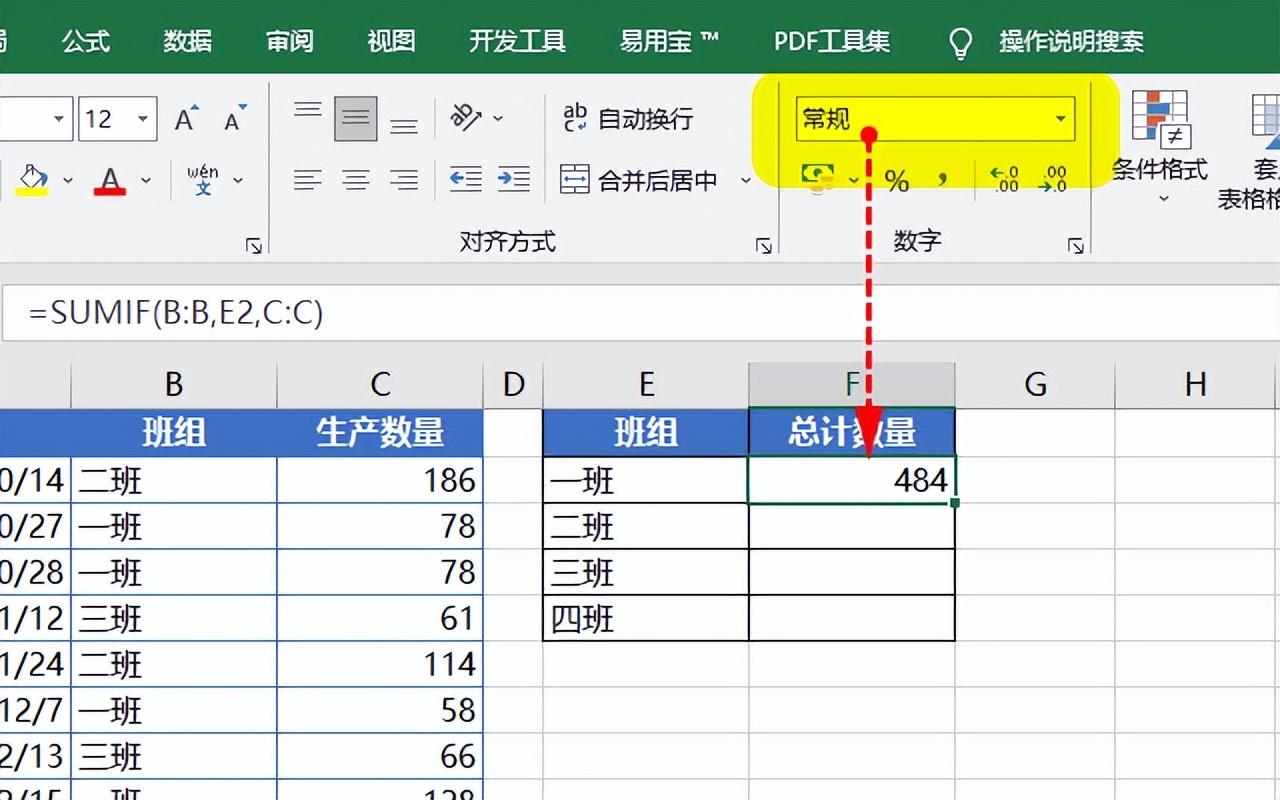Open the 条件格式 conditional formatting menu
The image size is (1280, 800).
click(x=1160, y=148)
